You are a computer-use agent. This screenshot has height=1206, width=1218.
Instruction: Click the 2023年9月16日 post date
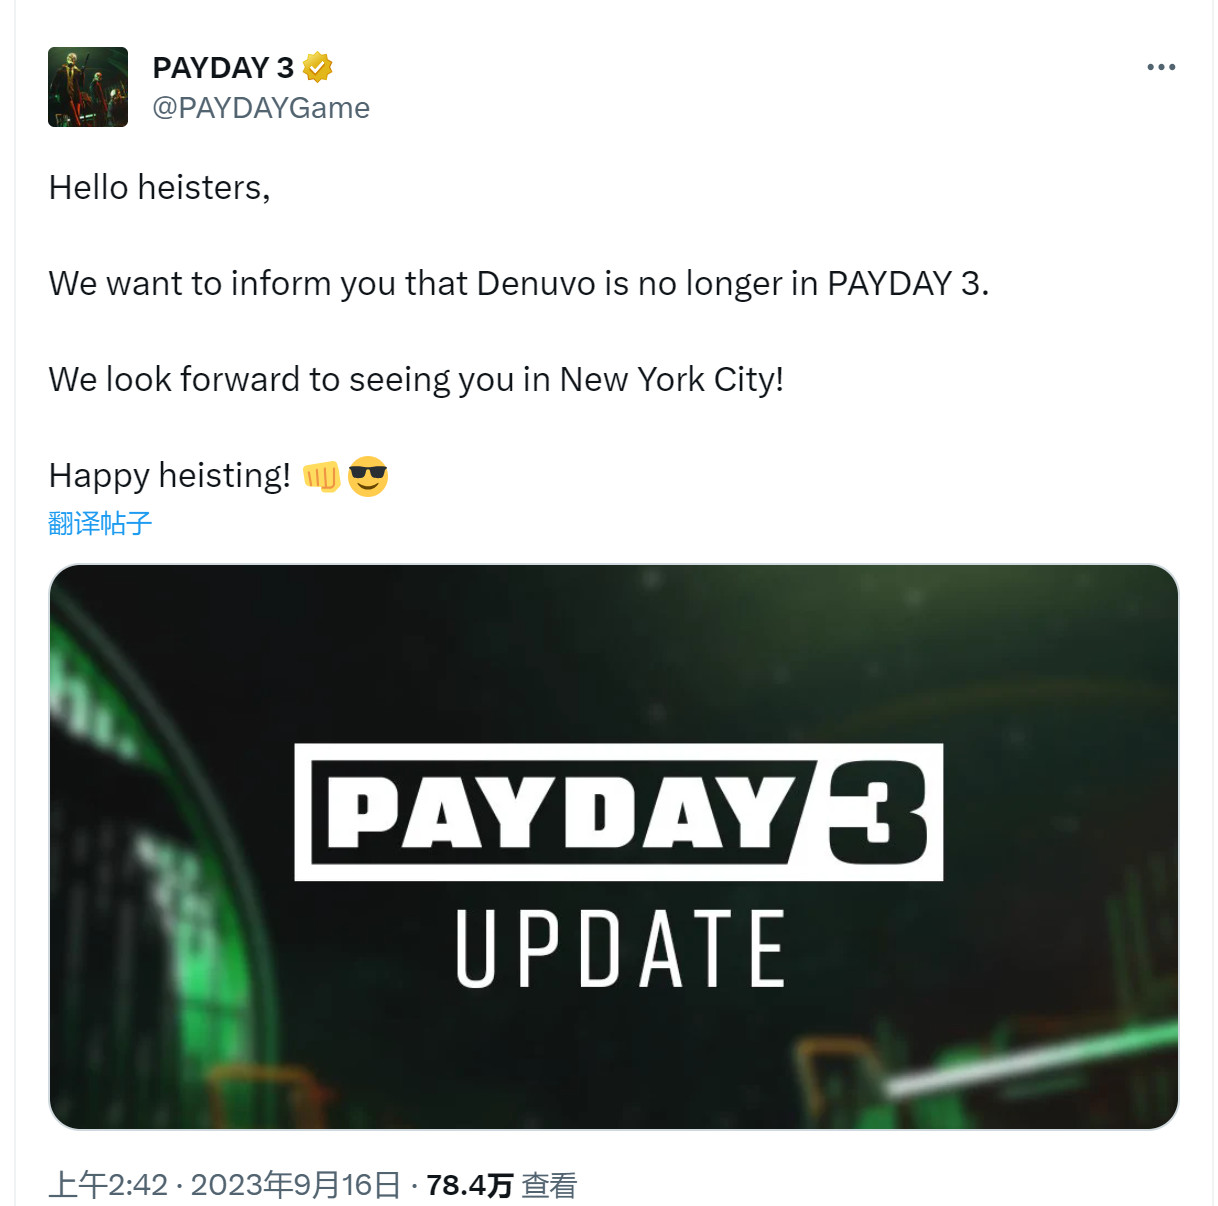[296, 1185]
